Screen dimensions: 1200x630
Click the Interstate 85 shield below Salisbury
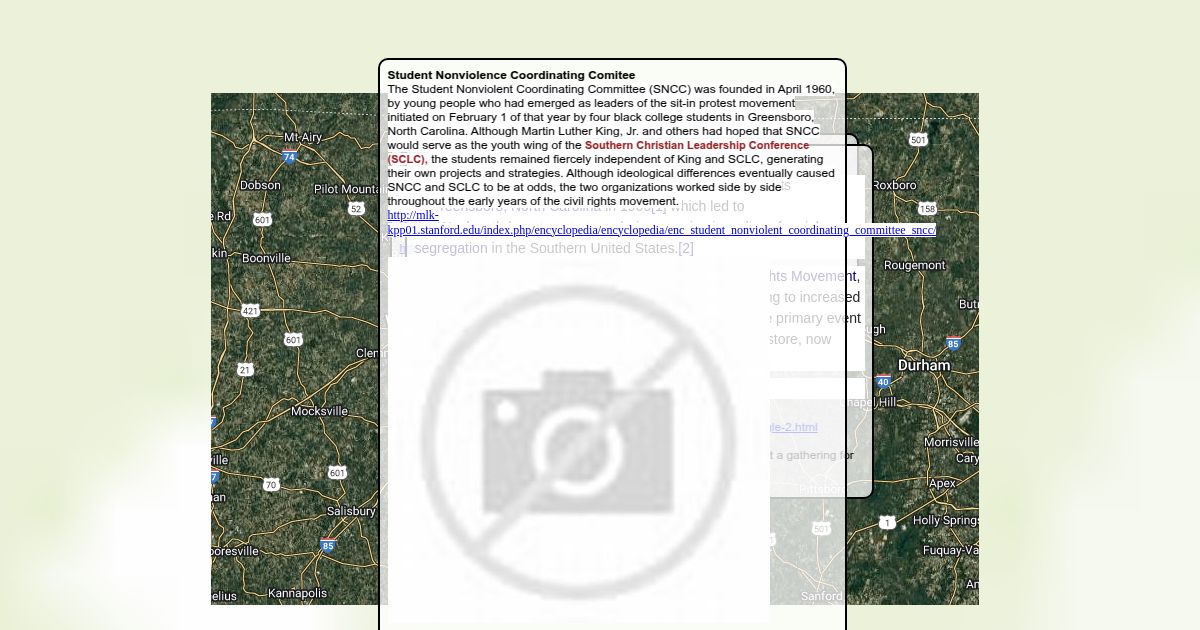click(327, 546)
